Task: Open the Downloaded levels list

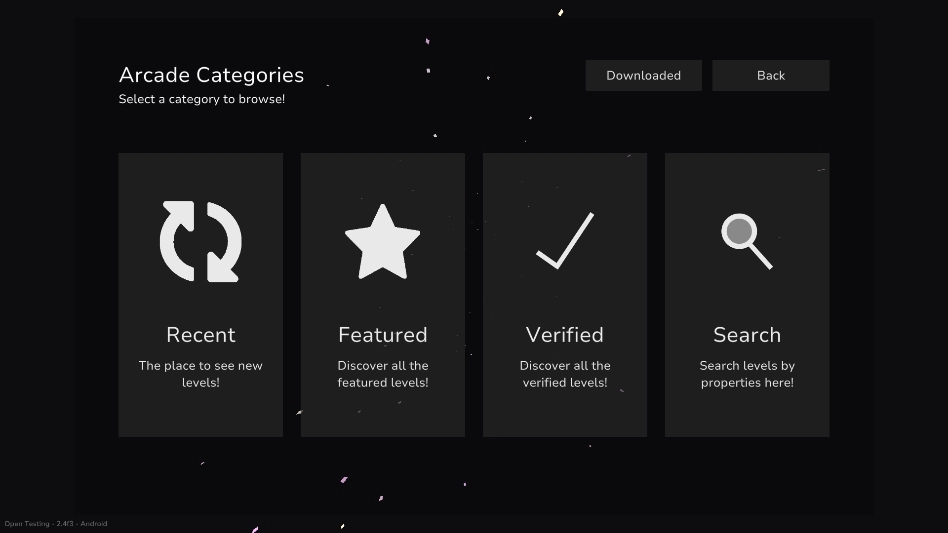Action: click(643, 75)
